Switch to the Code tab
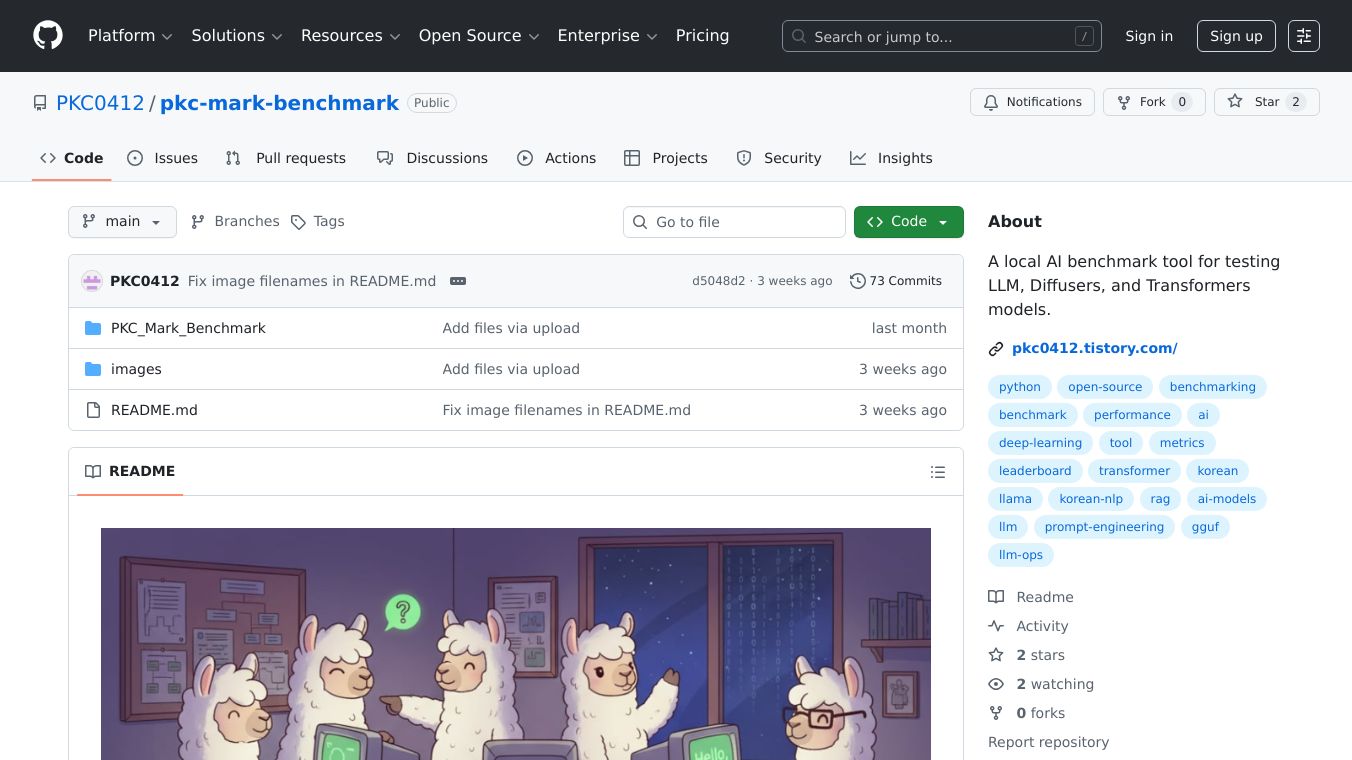Image resolution: width=1352 pixels, height=760 pixels. pyautogui.click(x=72, y=158)
